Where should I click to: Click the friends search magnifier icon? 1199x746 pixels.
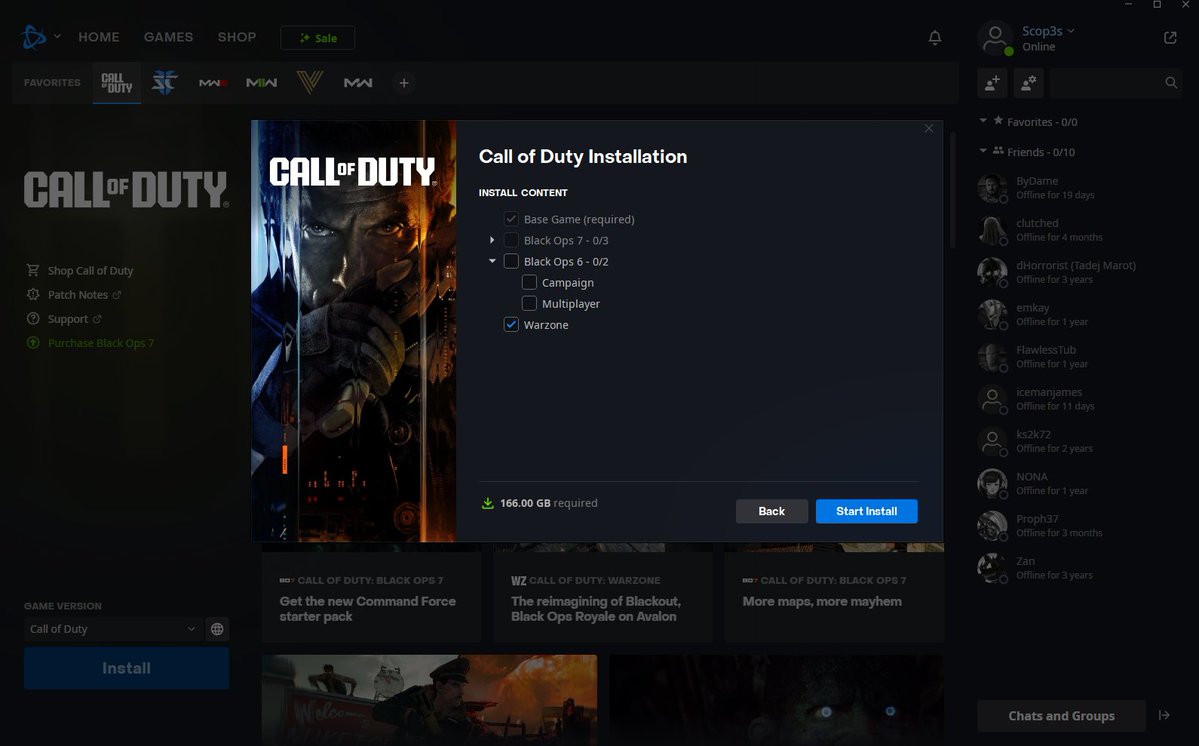point(1171,83)
